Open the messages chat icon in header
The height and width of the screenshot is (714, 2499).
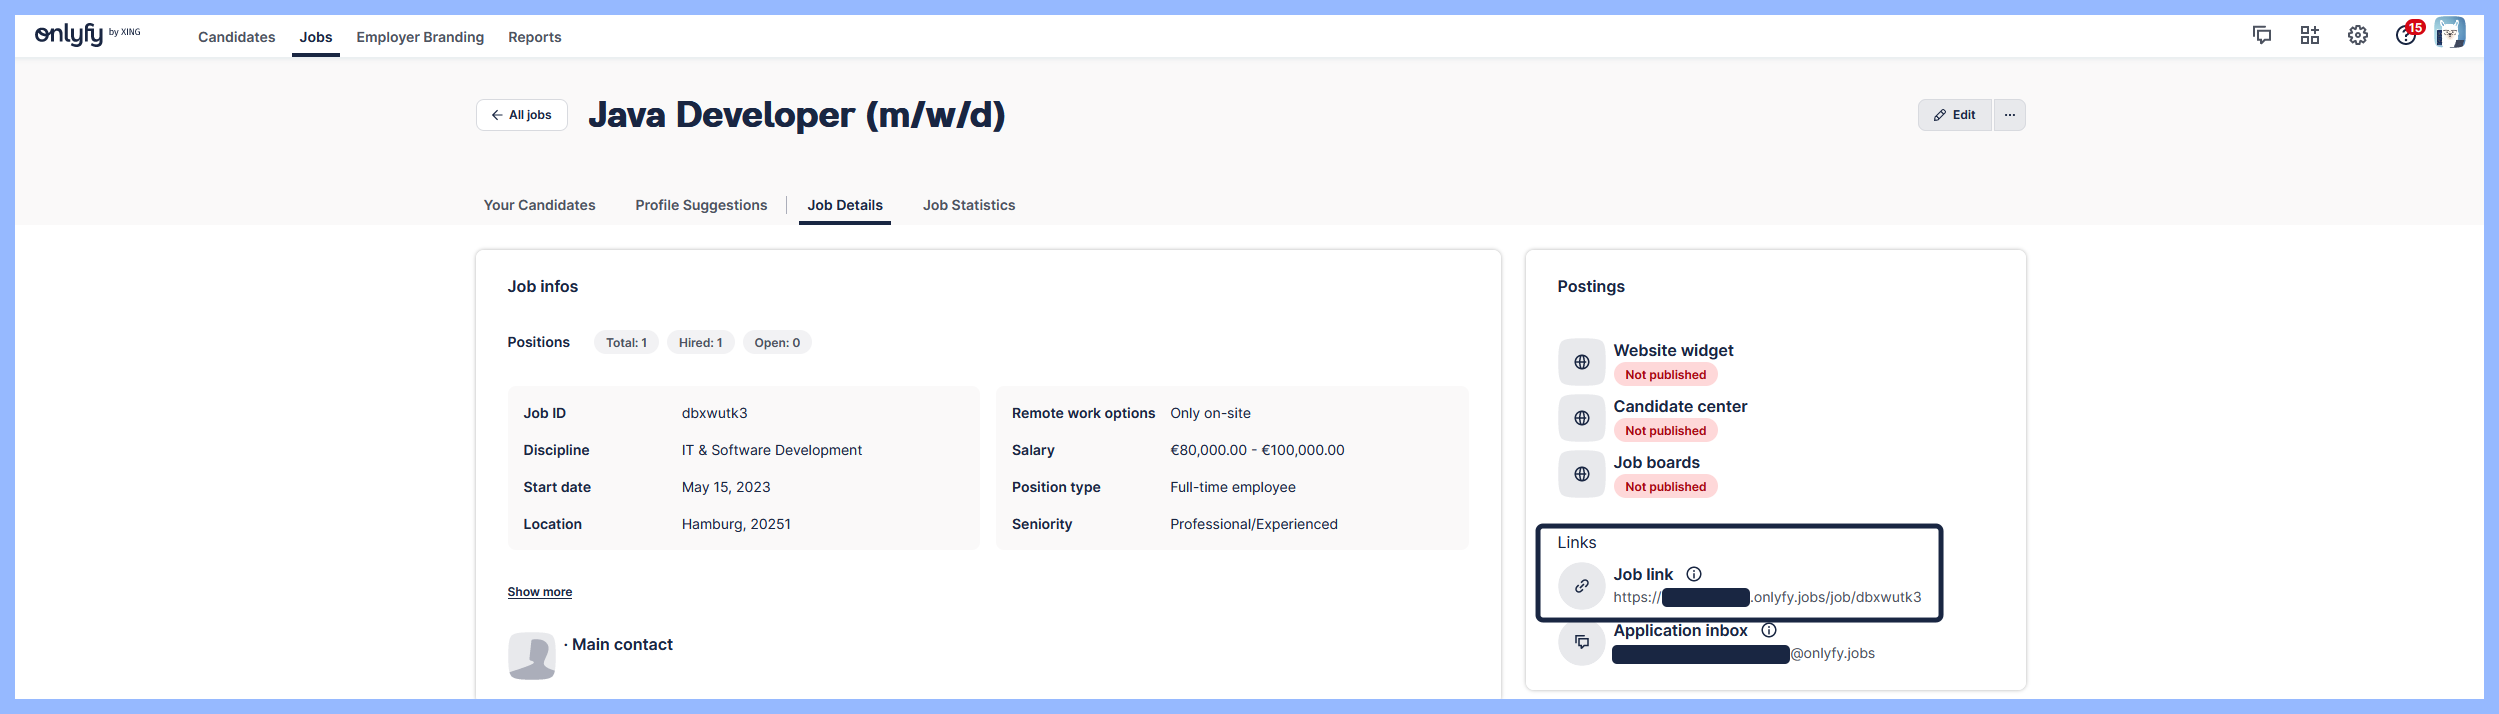coord(2261,36)
